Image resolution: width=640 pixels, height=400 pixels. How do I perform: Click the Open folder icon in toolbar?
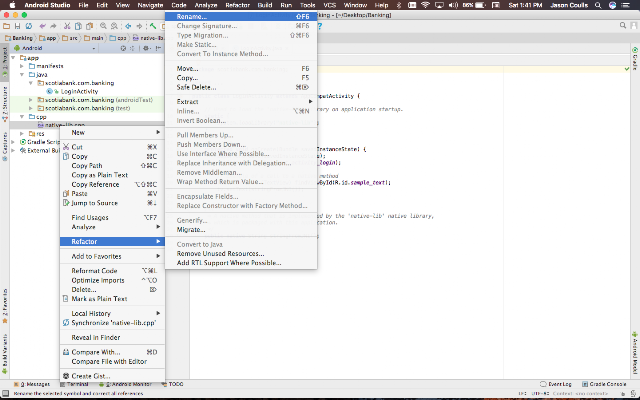point(6,26)
